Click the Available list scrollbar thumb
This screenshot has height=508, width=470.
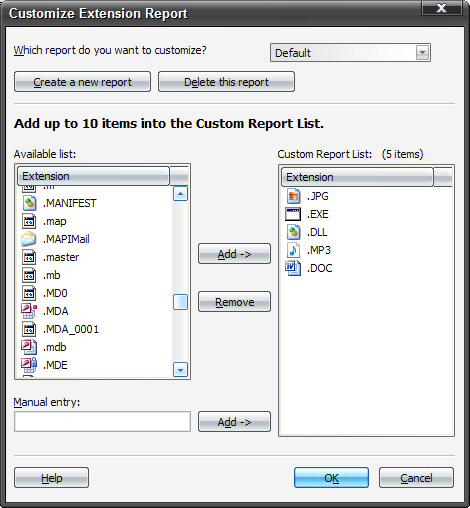click(x=180, y=302)
